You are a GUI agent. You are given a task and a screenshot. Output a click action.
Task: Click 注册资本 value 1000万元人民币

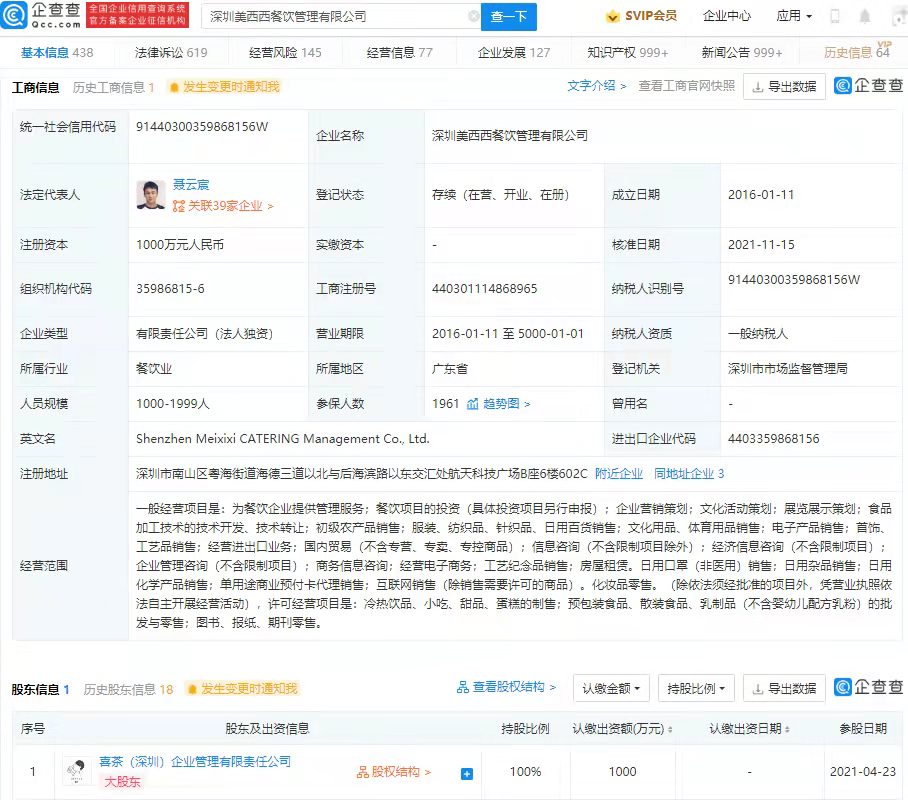coord(180,244)
